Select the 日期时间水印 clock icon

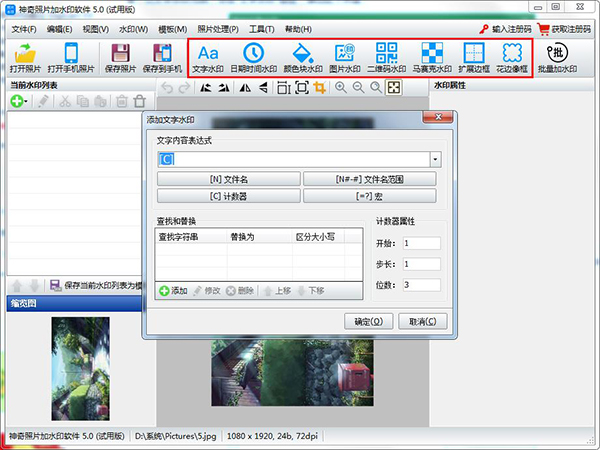pos(254,58)
